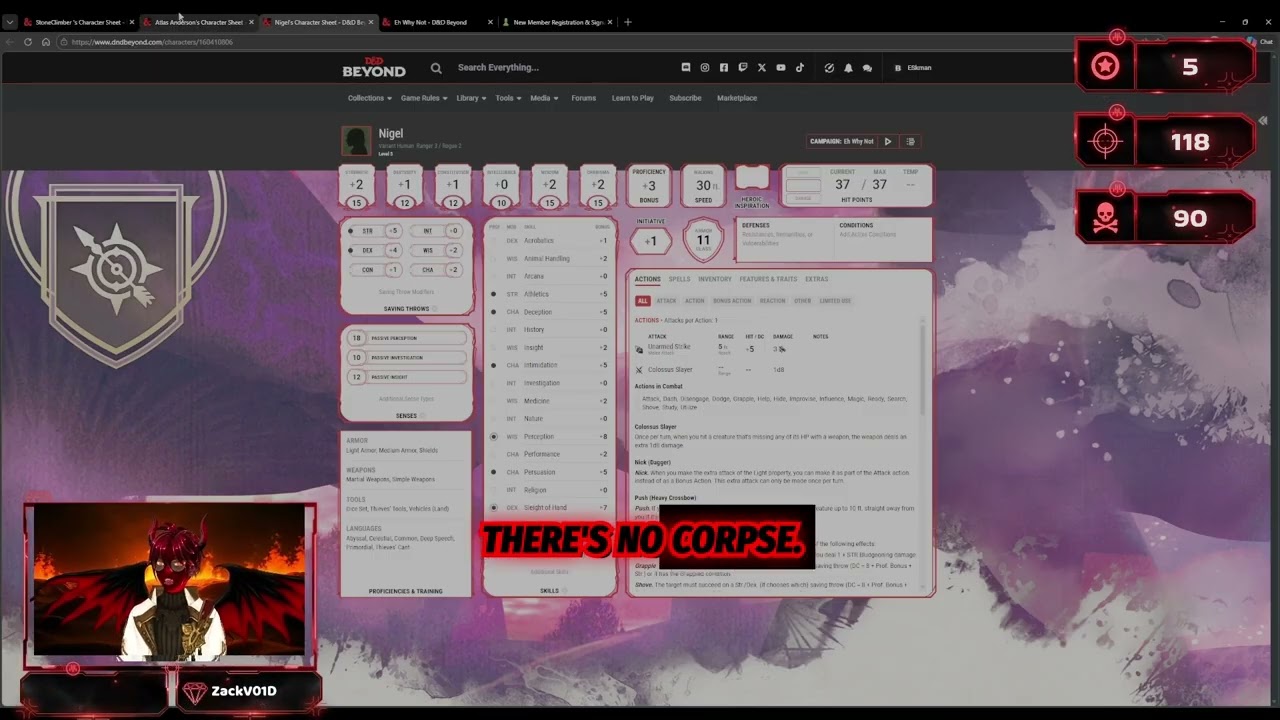This screenshot has width=1280, height=720.
Task: Open the Facebook social icon
Action: click(724, 68)
